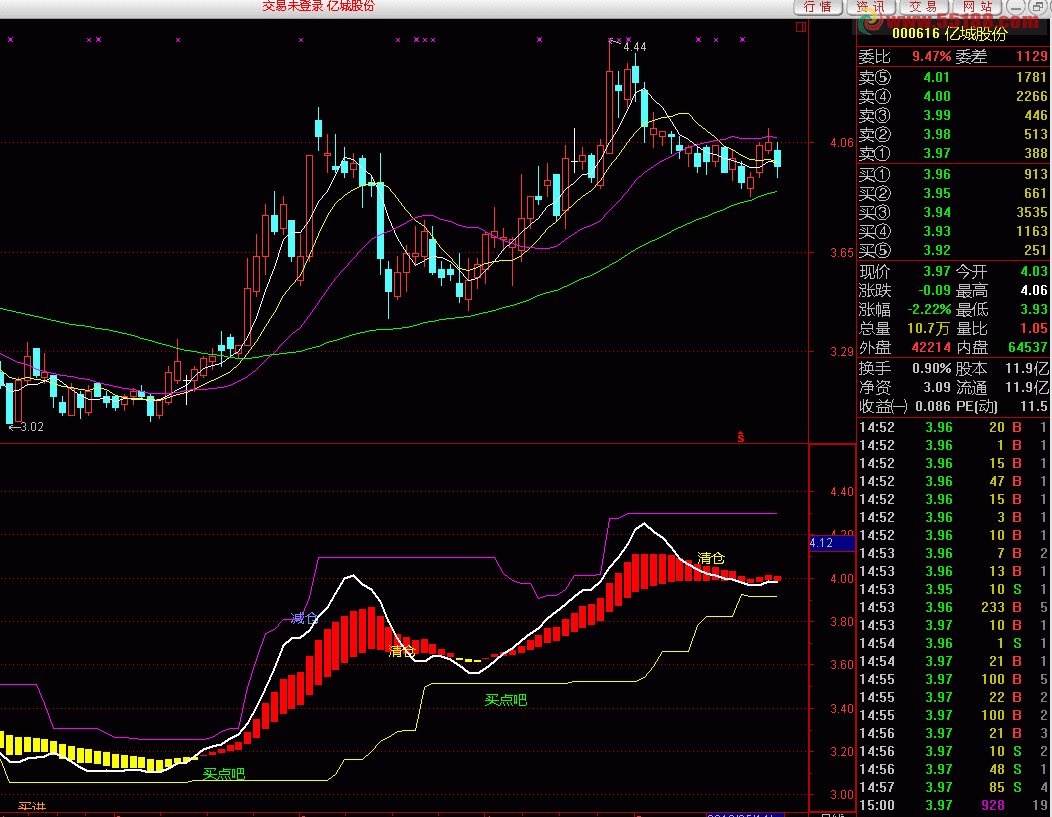Click the leftmost 买点吧 buy signal label

pos(224,773)
